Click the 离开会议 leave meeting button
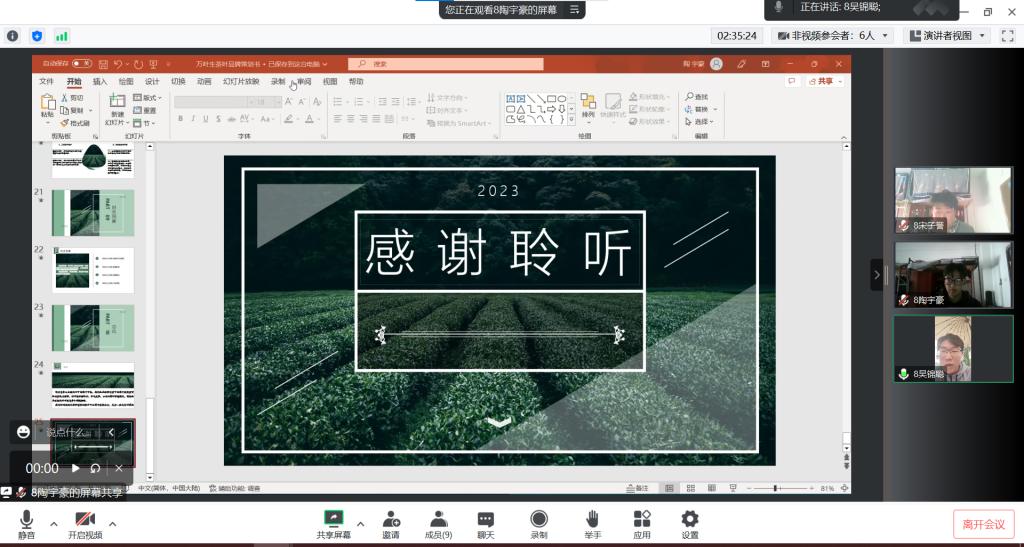Screen dimensions: 1024x547 983,524
